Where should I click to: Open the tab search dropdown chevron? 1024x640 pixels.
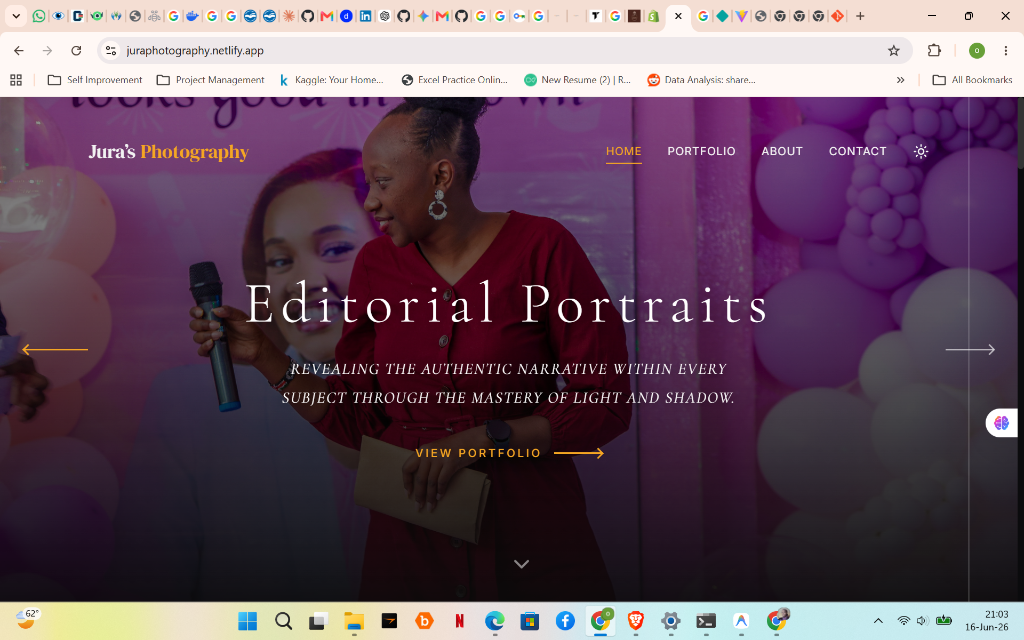tap(16, 16)
